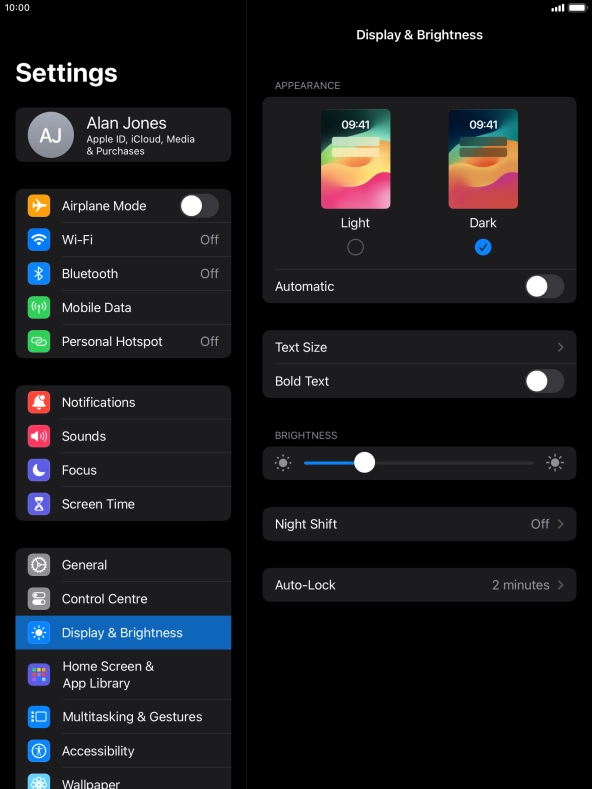Select the Light appearance radio button
This screenshot has height=789, width=592.
pos(355,247)
